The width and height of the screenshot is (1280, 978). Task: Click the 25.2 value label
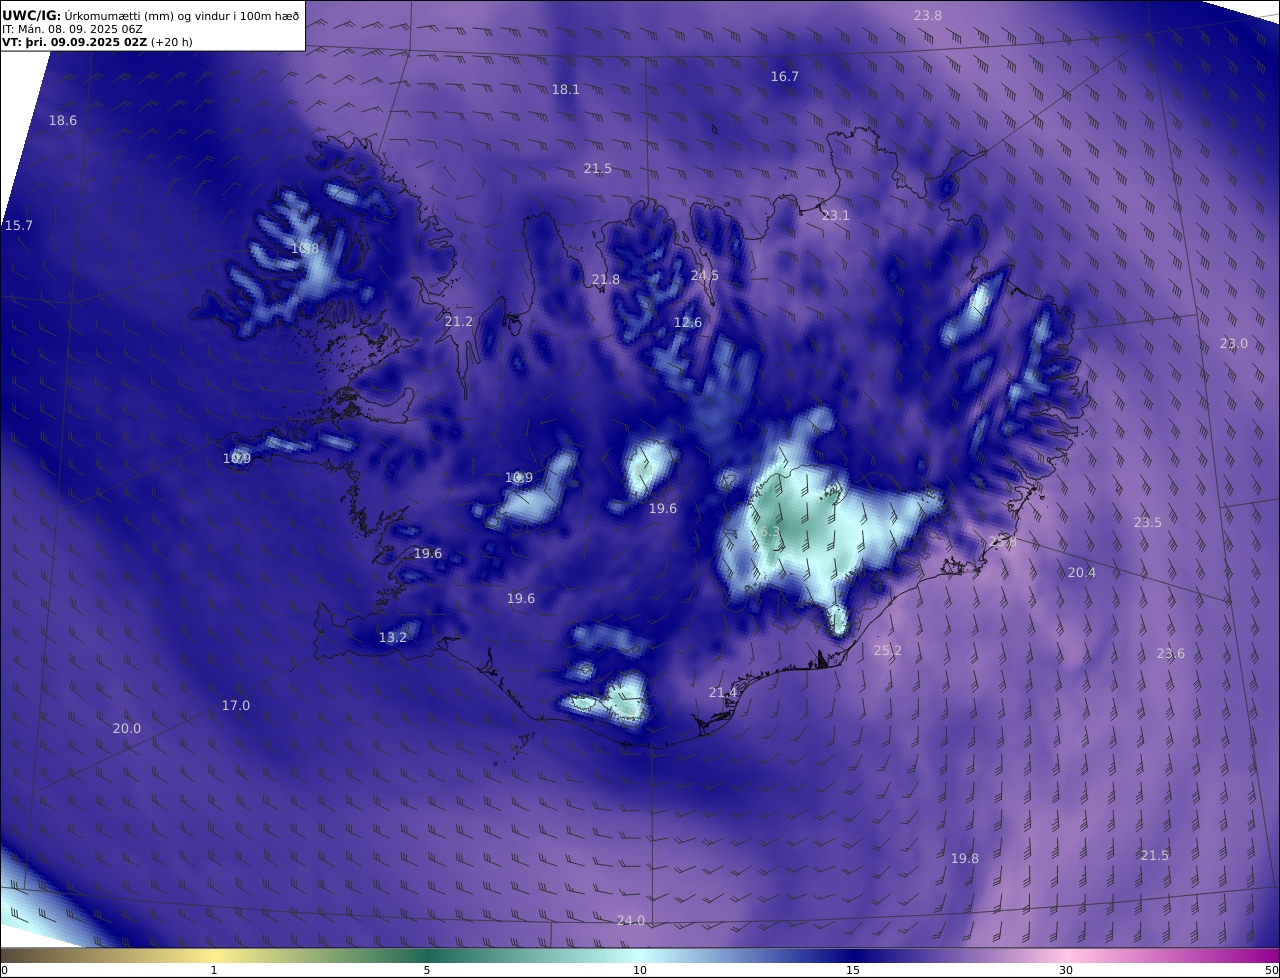[887, 651]
